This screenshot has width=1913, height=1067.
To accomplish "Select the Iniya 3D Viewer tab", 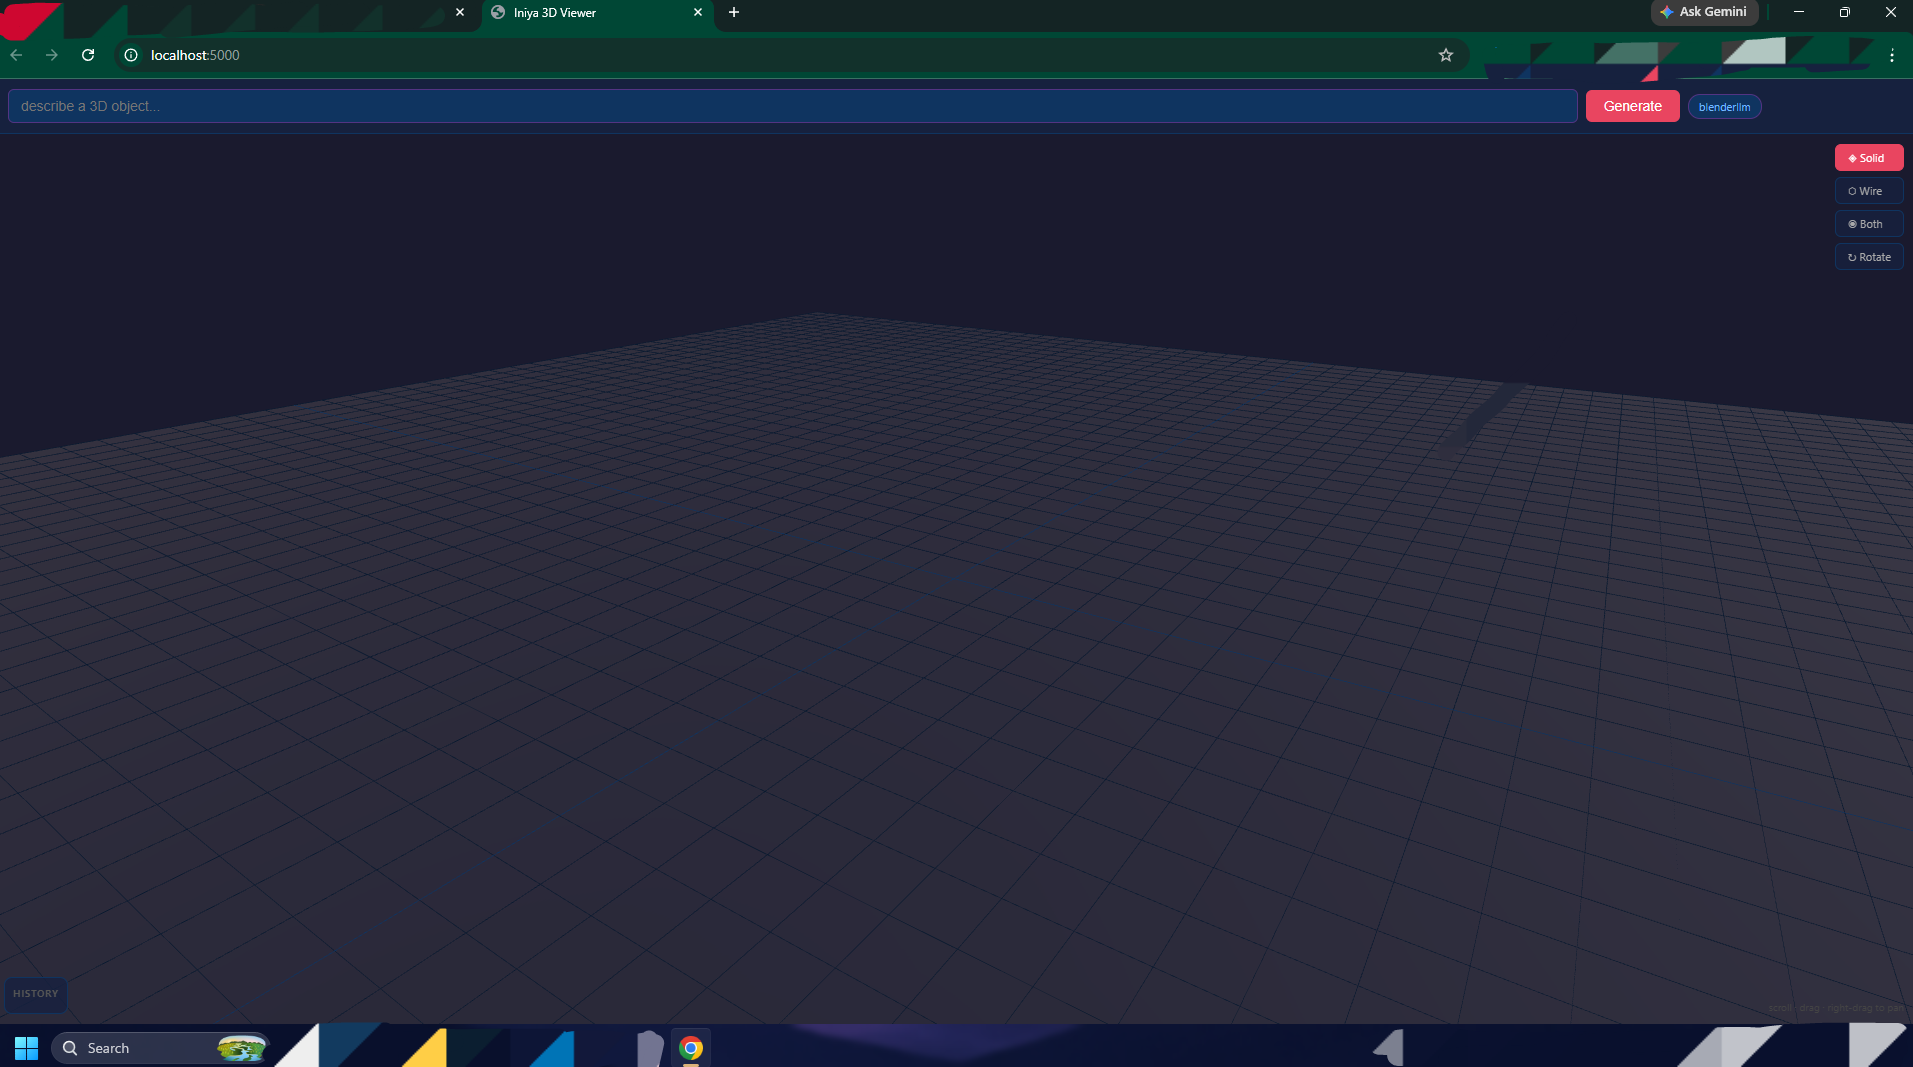I will point(597,12).
